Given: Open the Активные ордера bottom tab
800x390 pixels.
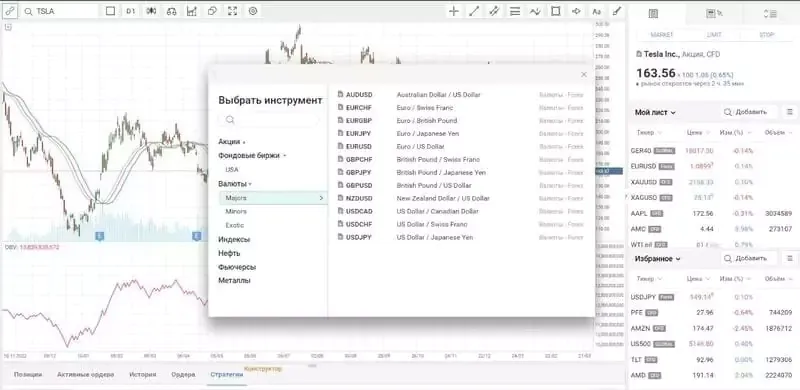Looking at the screenshot, I should pyautogui.click(x=85, y=375).
